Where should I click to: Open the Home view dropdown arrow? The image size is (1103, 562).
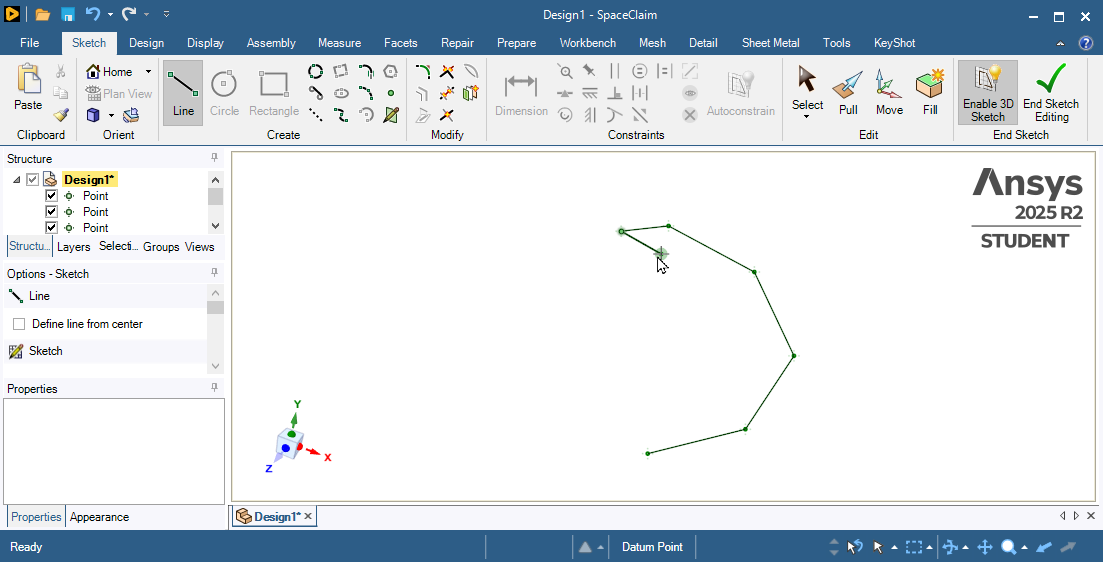pyautogui.click(x=148, y=72)
